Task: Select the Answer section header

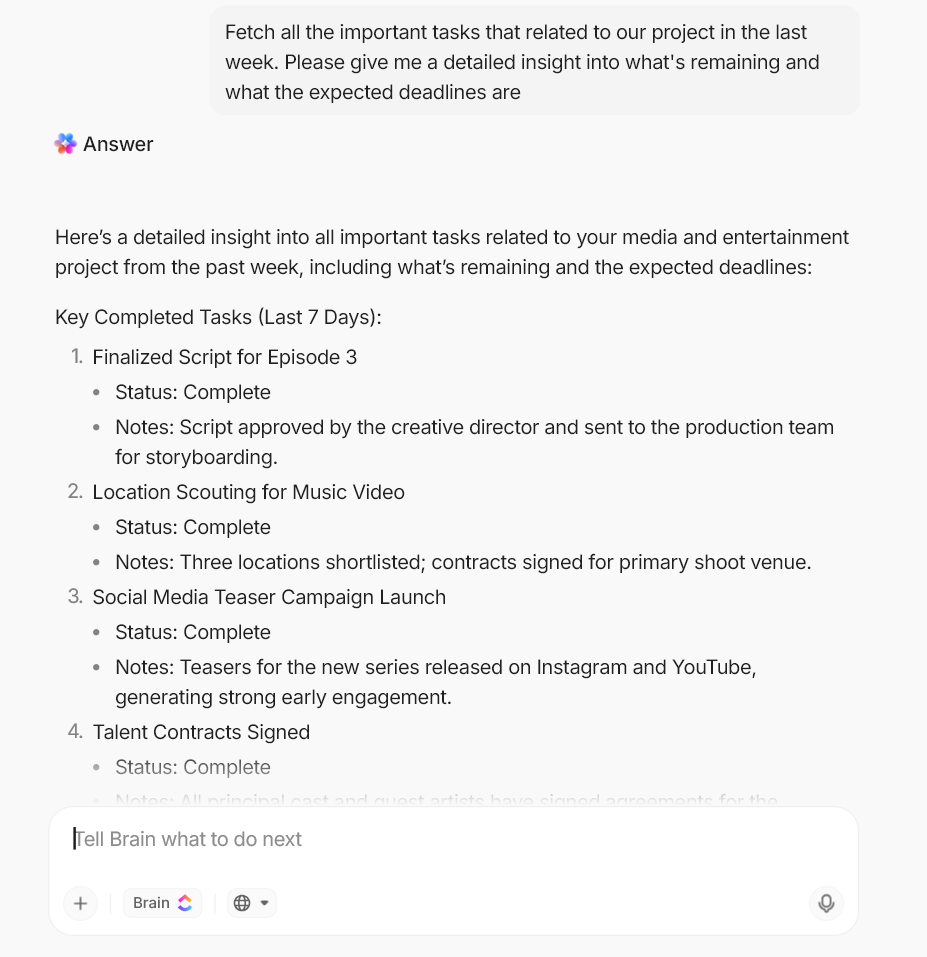Action: (x=118, y=144)
